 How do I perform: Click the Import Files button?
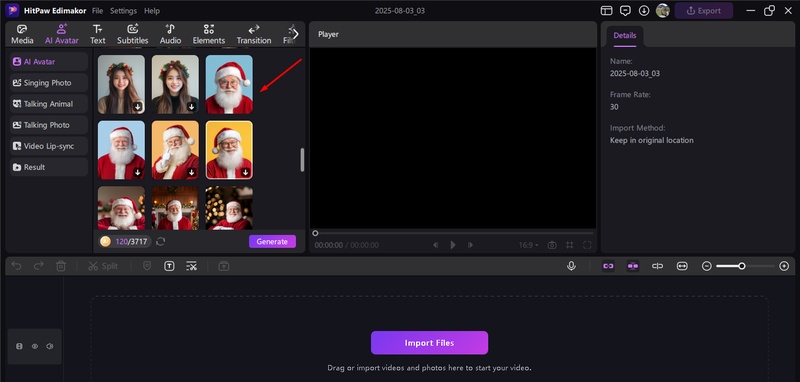(429, 343)
